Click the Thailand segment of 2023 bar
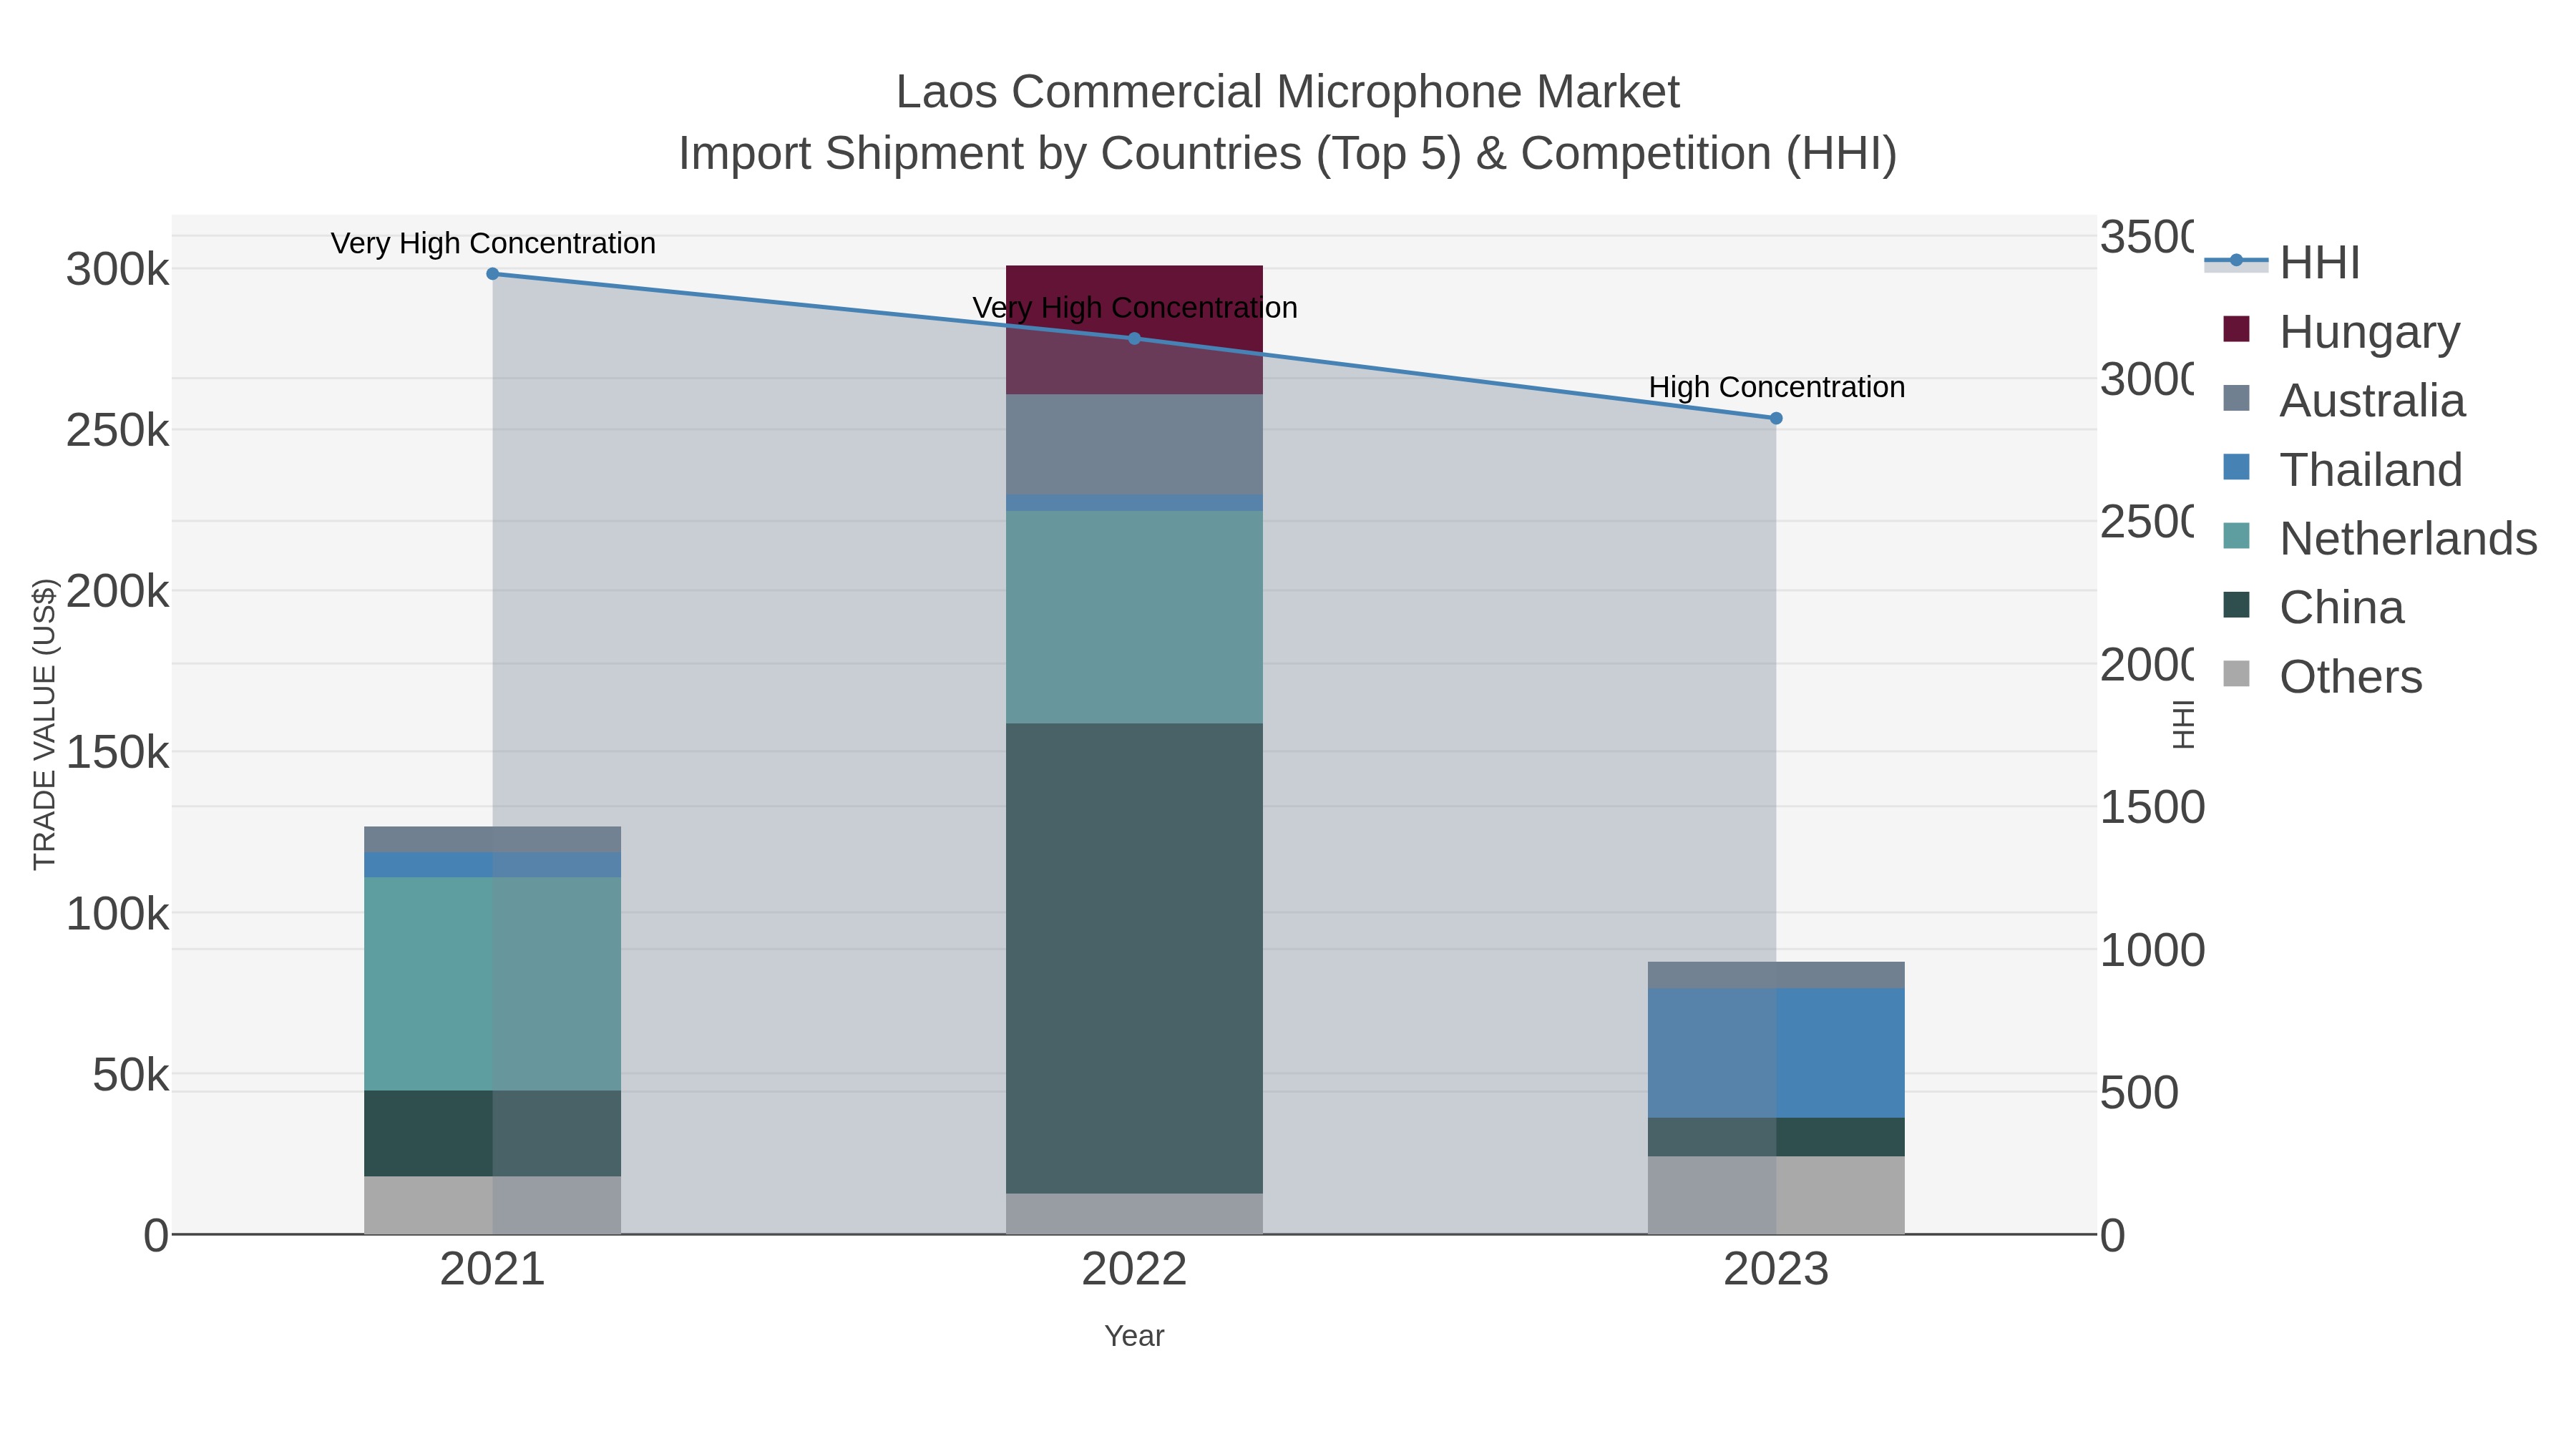Viewport: 2576px width, 1449px height. pos(1776,1053)
